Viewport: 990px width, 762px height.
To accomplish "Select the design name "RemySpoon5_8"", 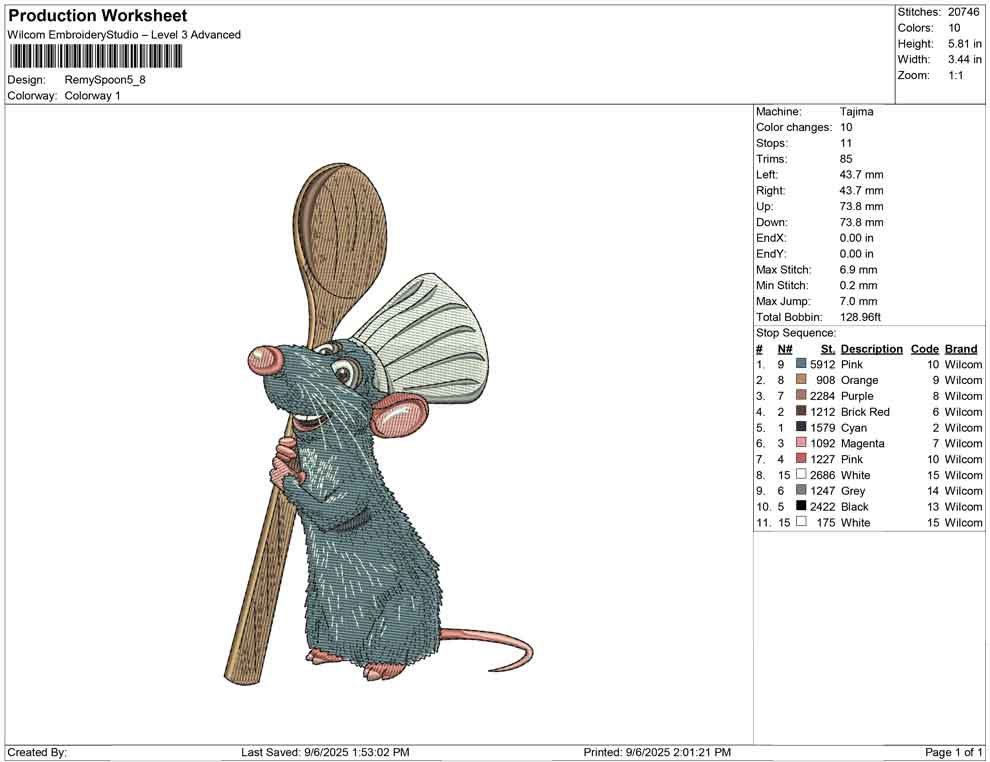I will pos(105,80).
